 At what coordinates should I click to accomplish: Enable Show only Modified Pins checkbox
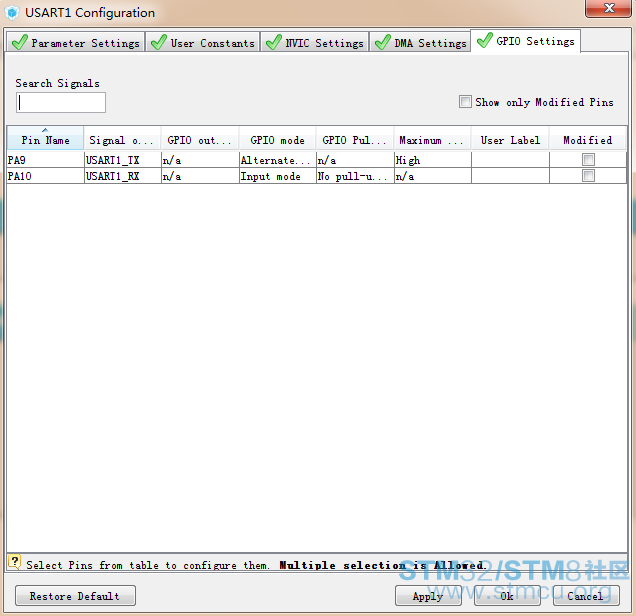point(465,101)
